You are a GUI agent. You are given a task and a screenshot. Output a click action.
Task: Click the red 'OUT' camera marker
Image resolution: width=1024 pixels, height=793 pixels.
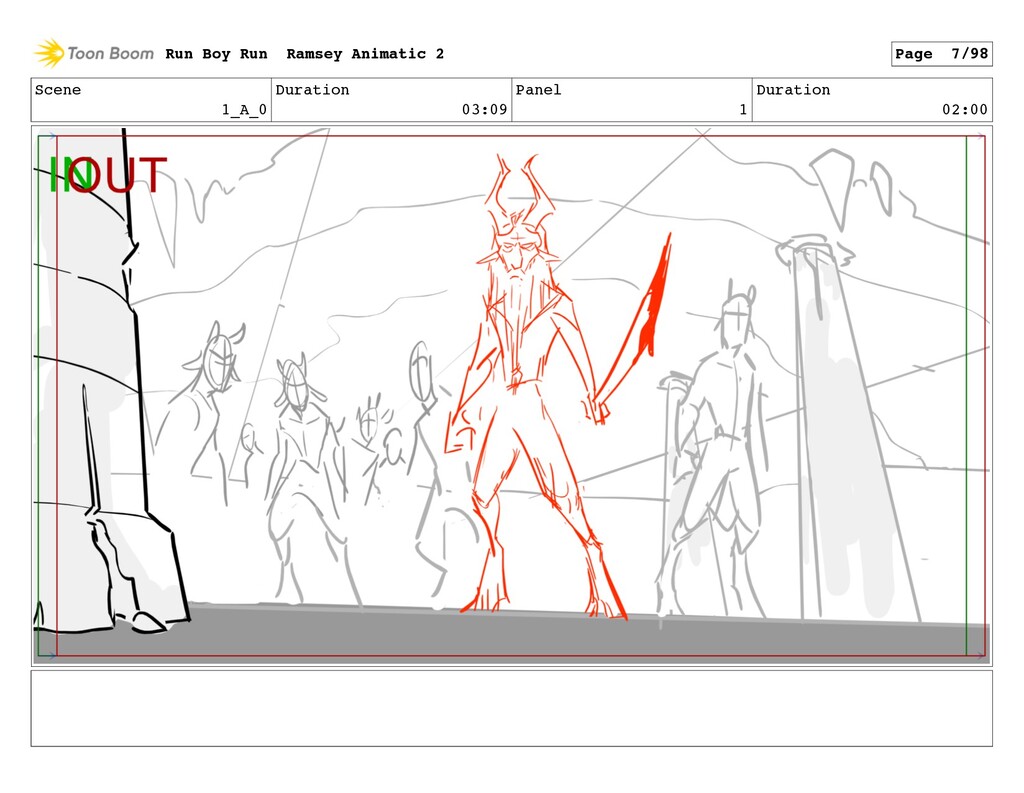(118, 175)
